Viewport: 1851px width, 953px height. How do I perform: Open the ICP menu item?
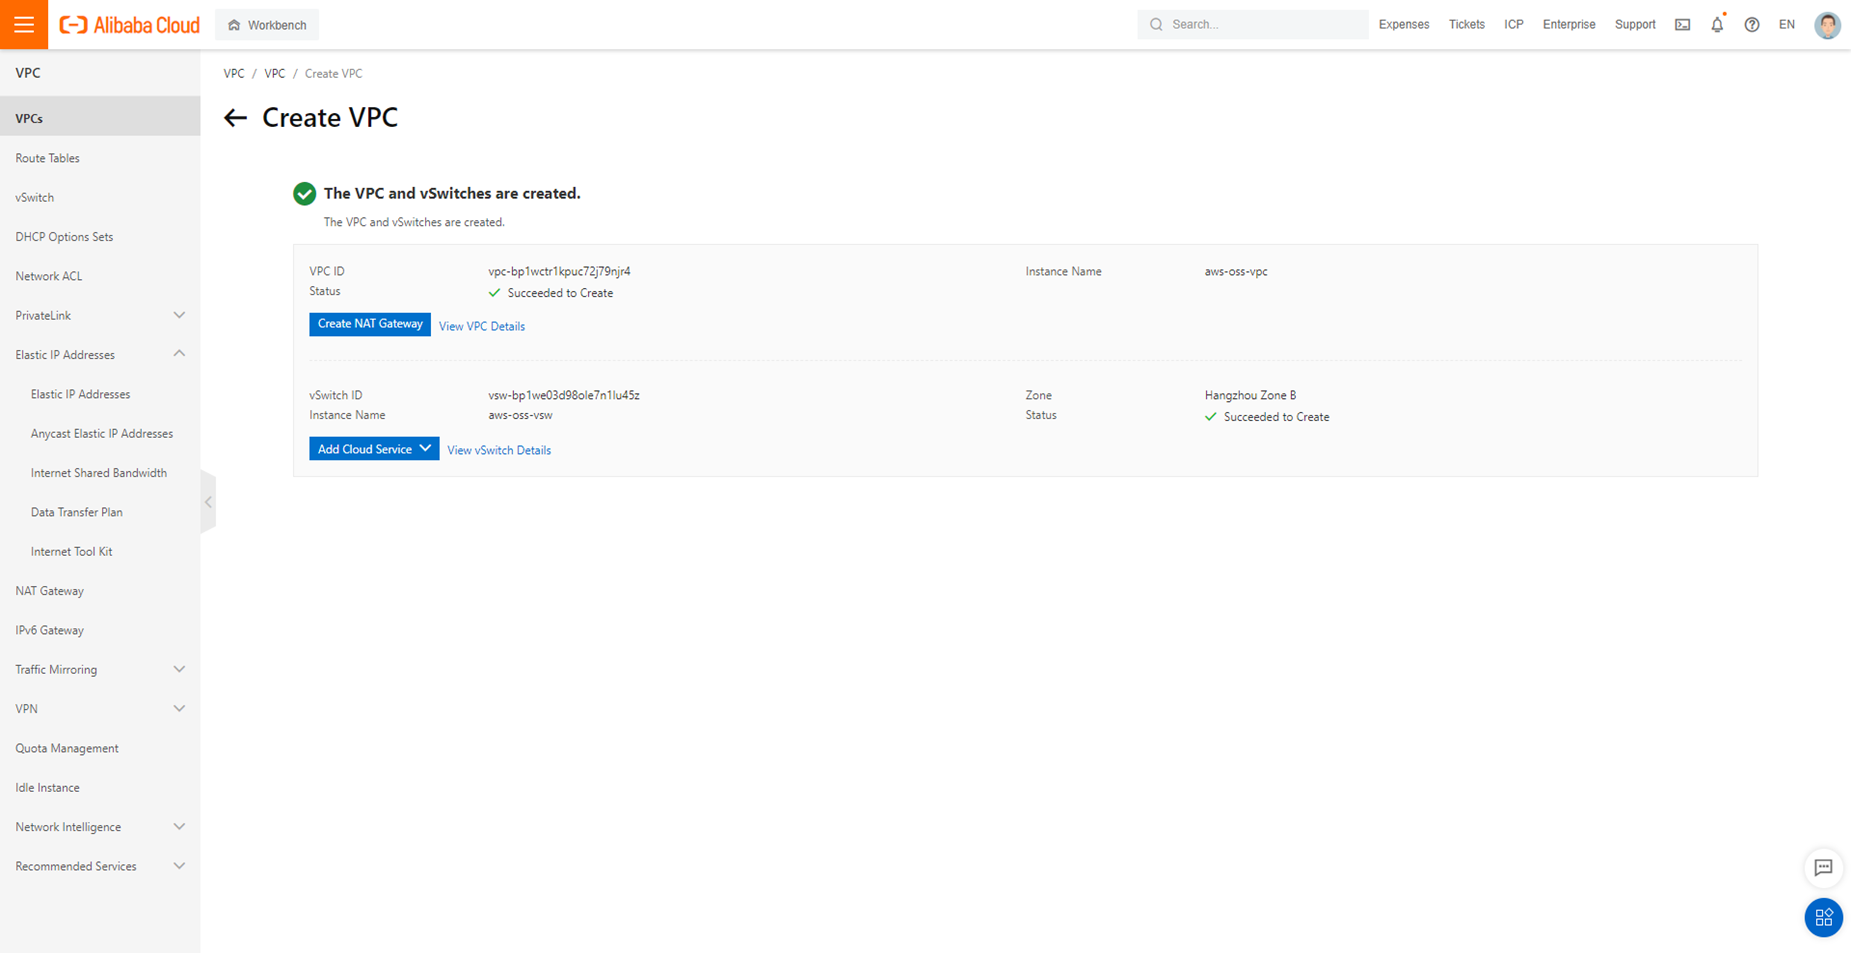tap(1513, 24)
